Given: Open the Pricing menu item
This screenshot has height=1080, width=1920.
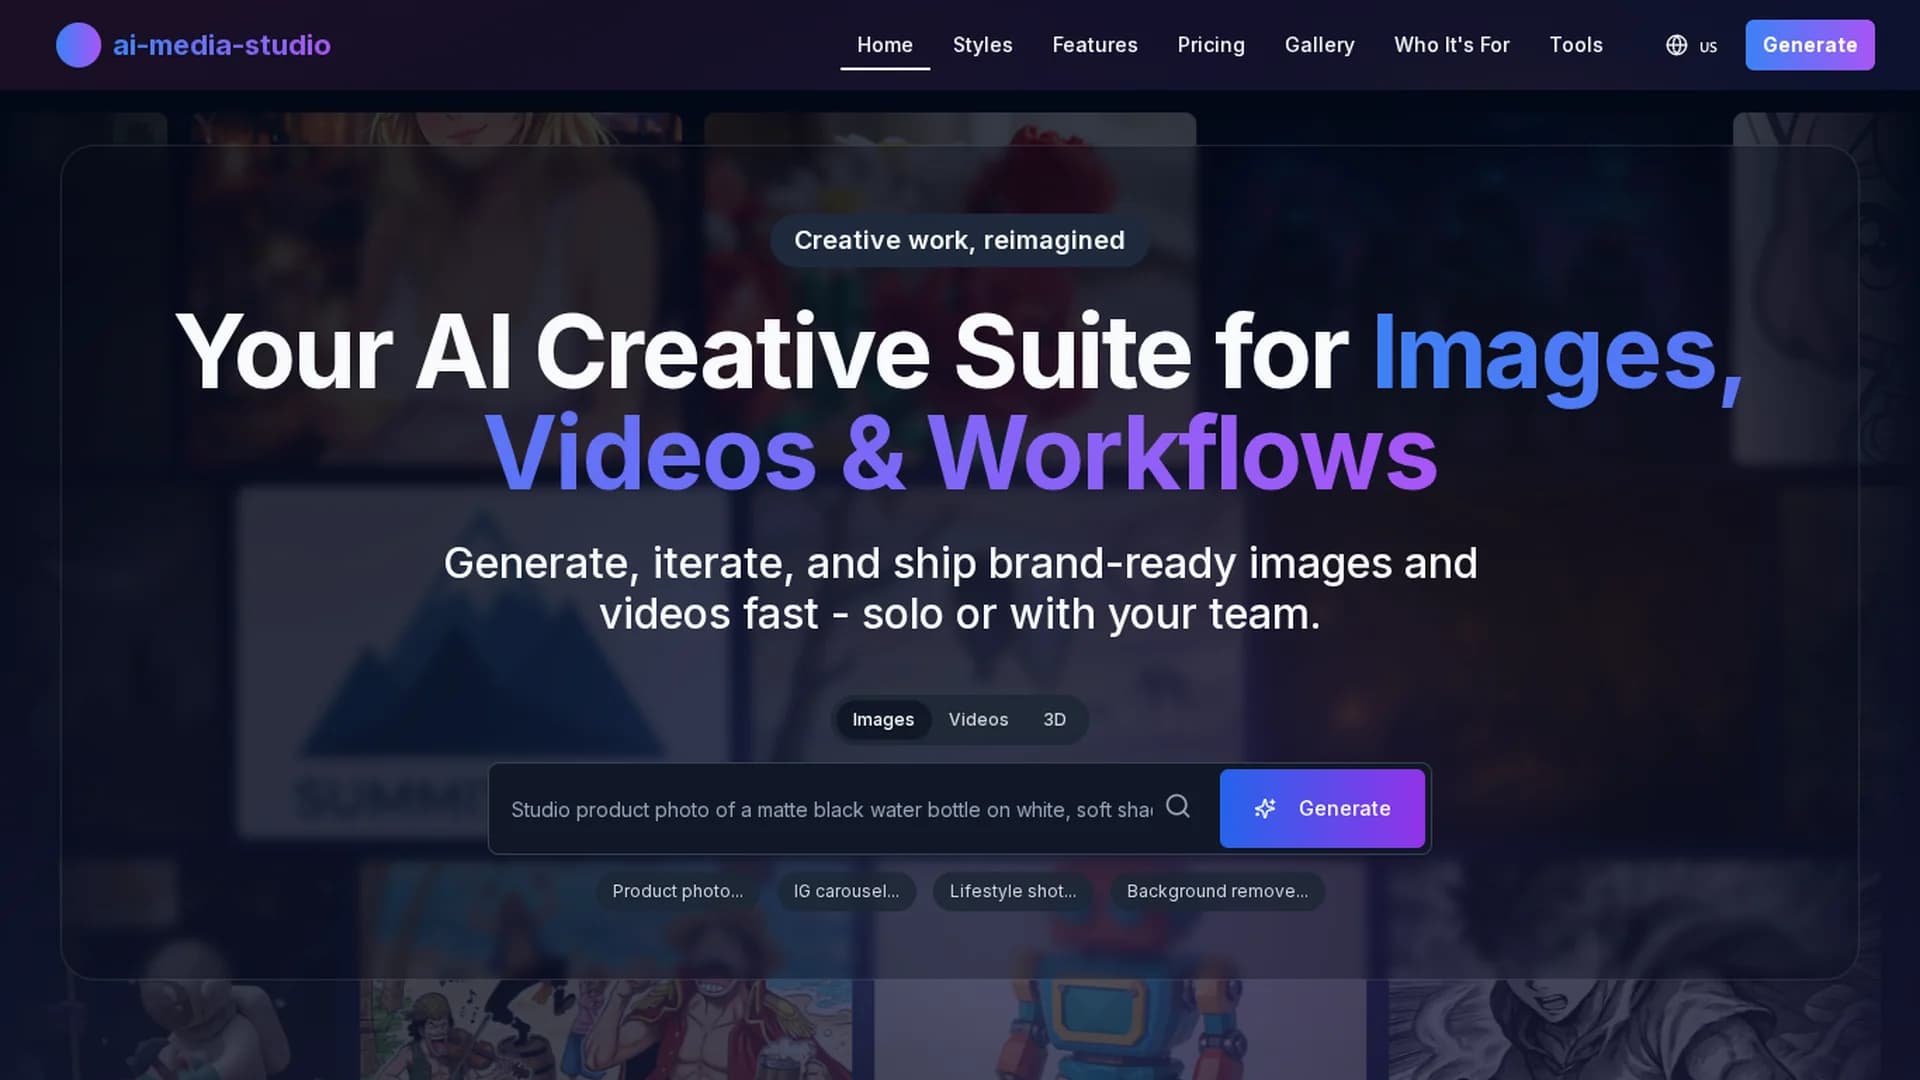Looking at the screenshot, I should pos(1211,45).
